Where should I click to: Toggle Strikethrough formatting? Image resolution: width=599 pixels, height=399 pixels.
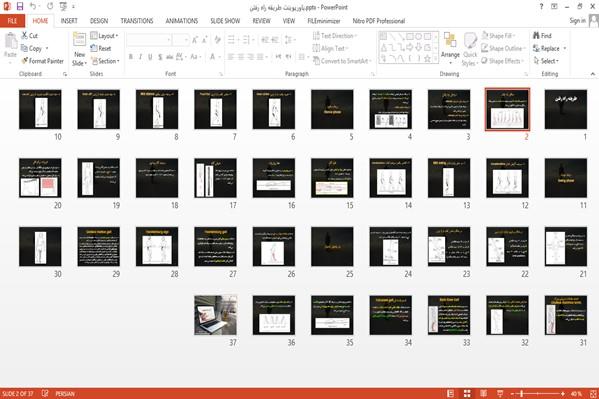tap(169, 57)
